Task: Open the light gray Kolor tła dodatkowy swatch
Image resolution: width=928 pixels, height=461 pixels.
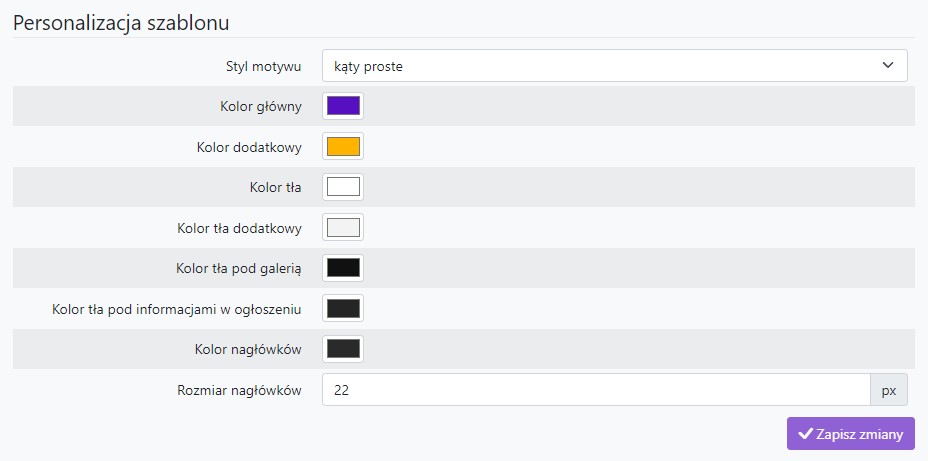Action: pyautogui.click(x=343, y=227)
